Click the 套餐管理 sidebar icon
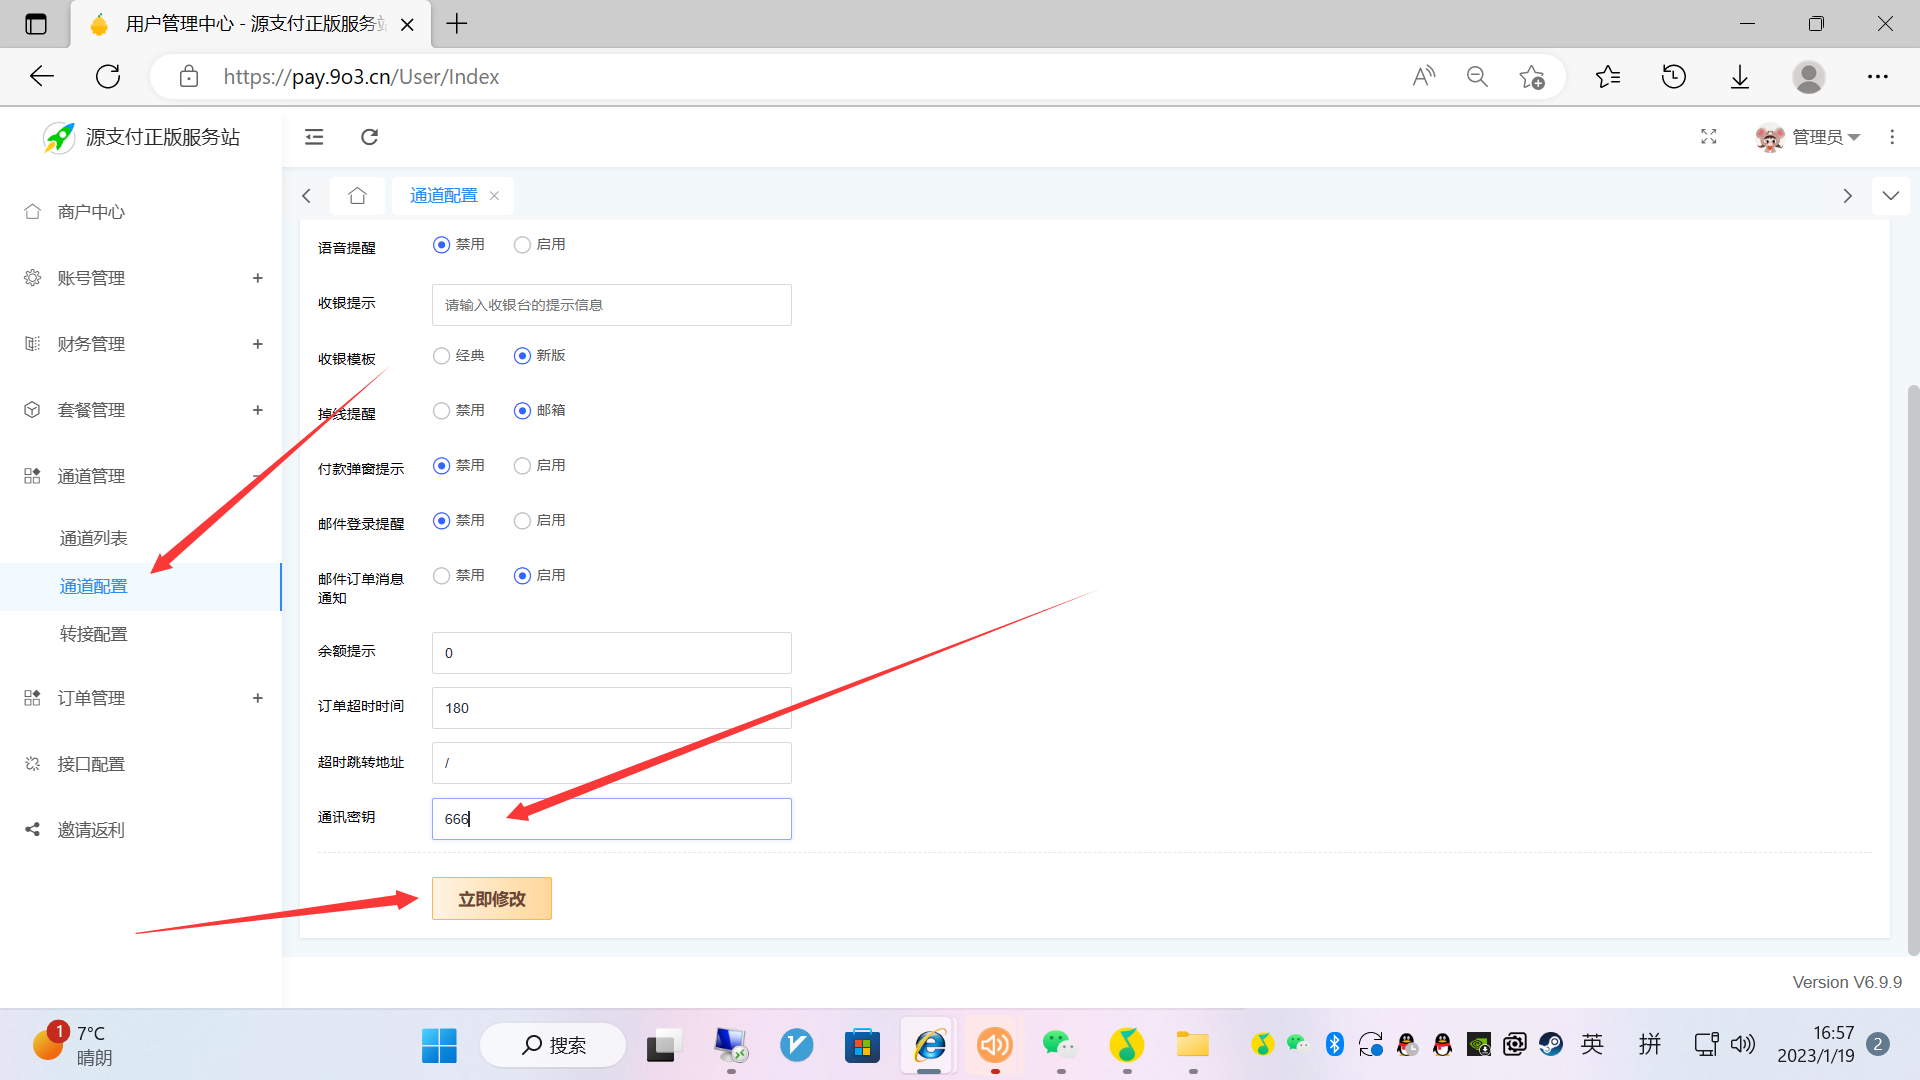 pos(33,409)
